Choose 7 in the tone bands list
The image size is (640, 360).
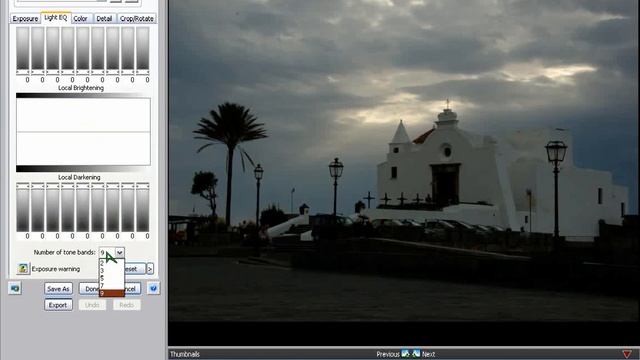point(112,285)
